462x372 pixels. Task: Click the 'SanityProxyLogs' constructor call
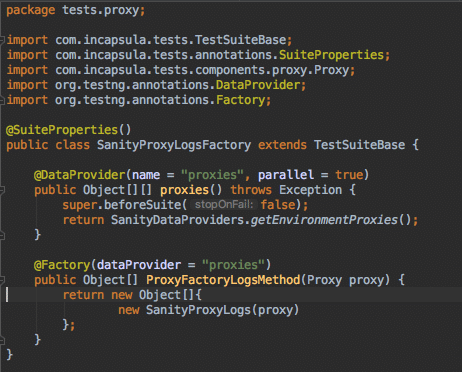[198, 310]
